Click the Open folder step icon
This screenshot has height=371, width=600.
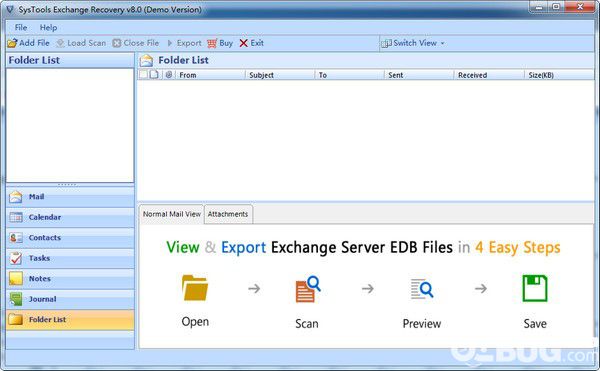coord(195,288)
